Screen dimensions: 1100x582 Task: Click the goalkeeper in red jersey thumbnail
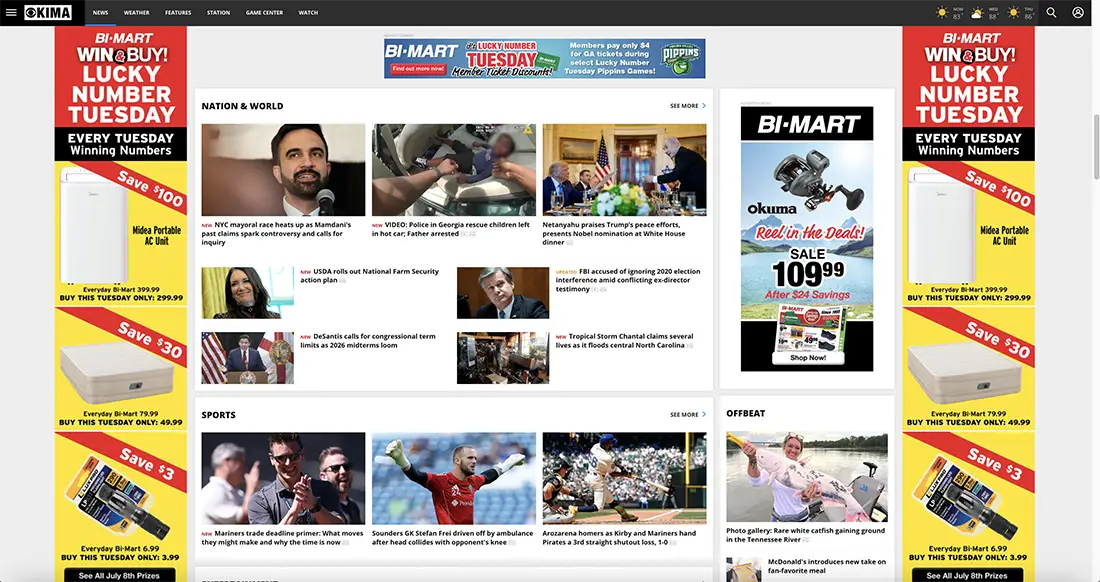[454, 478]
